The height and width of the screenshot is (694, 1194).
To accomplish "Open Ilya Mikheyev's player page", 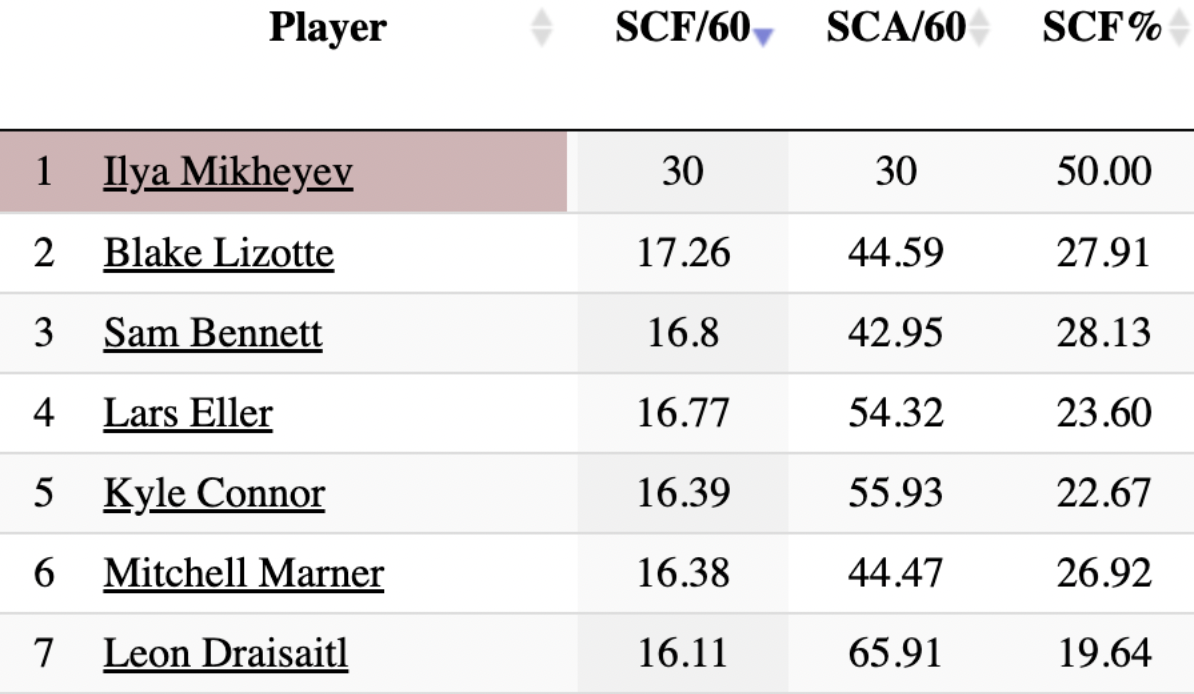I will pos(228,172).
